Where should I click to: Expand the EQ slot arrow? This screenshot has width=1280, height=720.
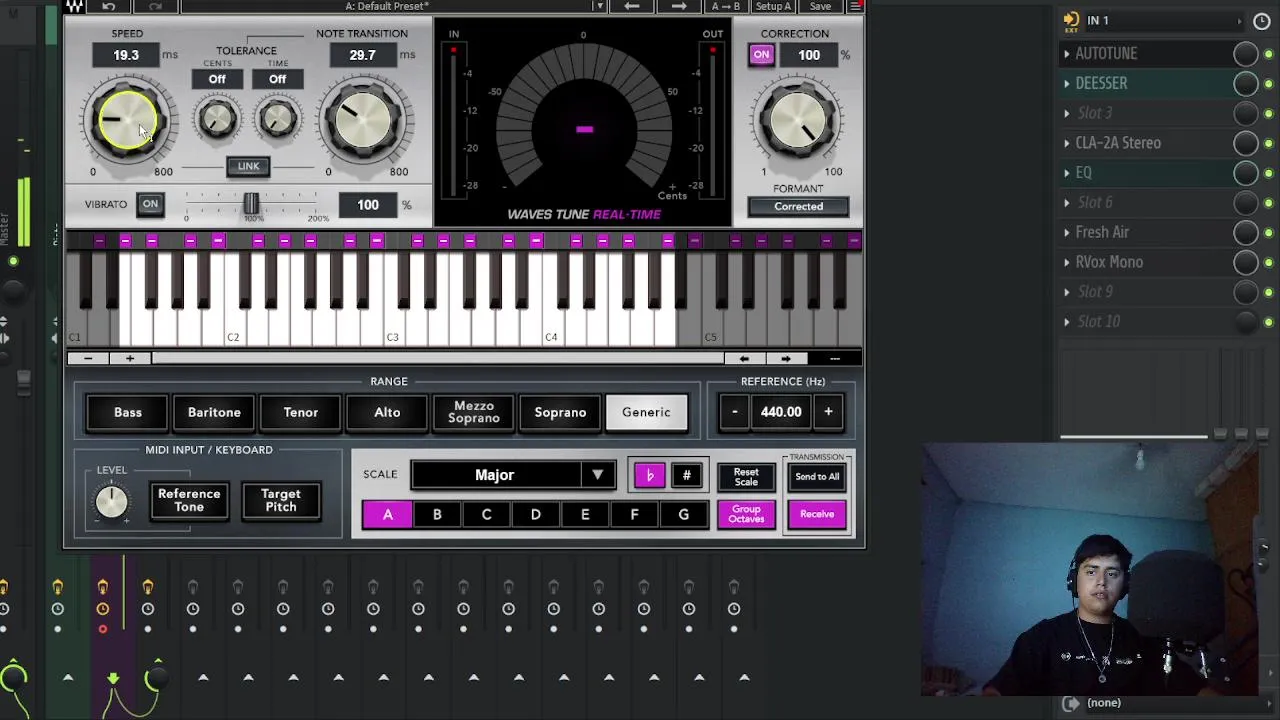click(1067, 173)
